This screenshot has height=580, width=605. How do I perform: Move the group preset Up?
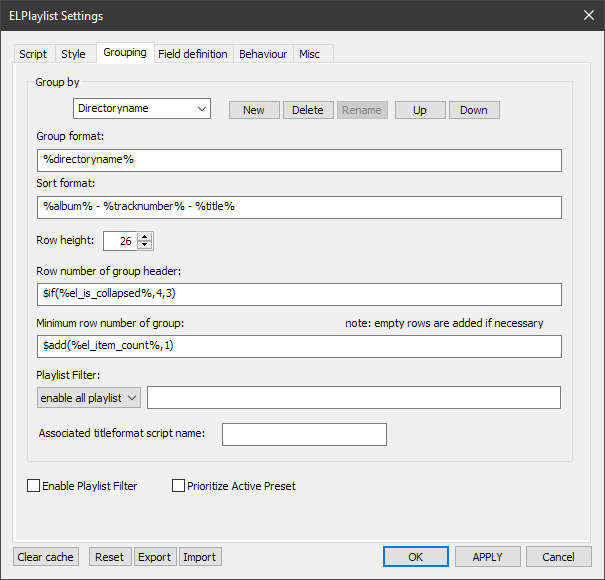click(420, 110)
